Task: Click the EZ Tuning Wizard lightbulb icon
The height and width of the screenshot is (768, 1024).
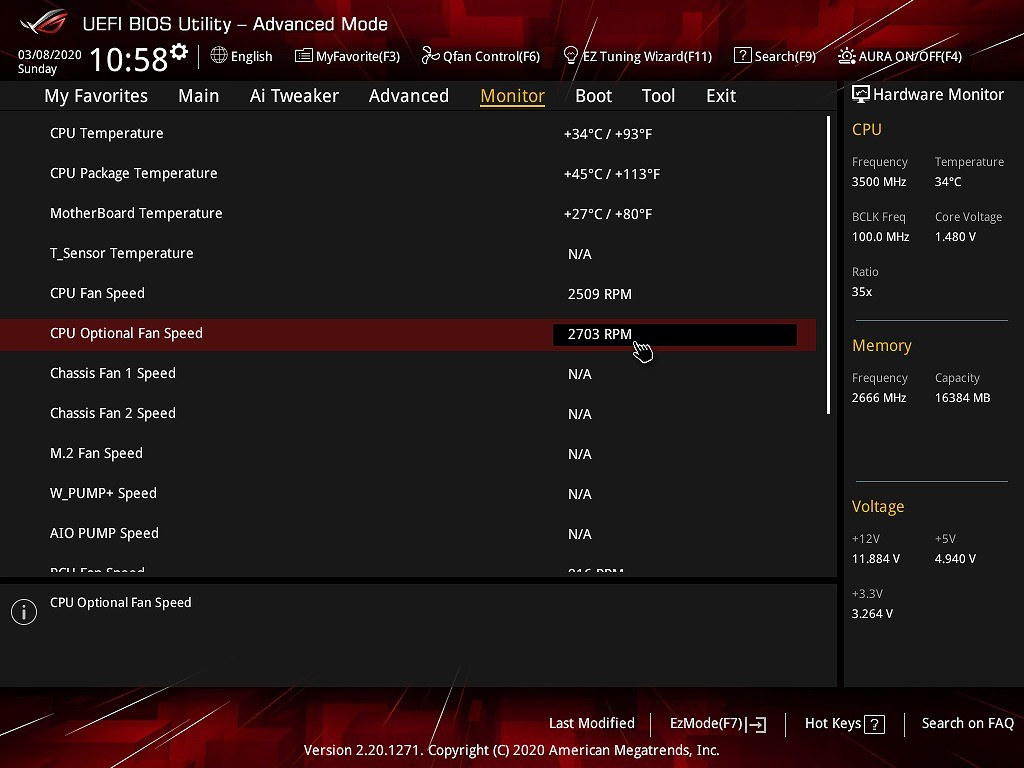Action: pyautogui.click(x=571, y=56)
